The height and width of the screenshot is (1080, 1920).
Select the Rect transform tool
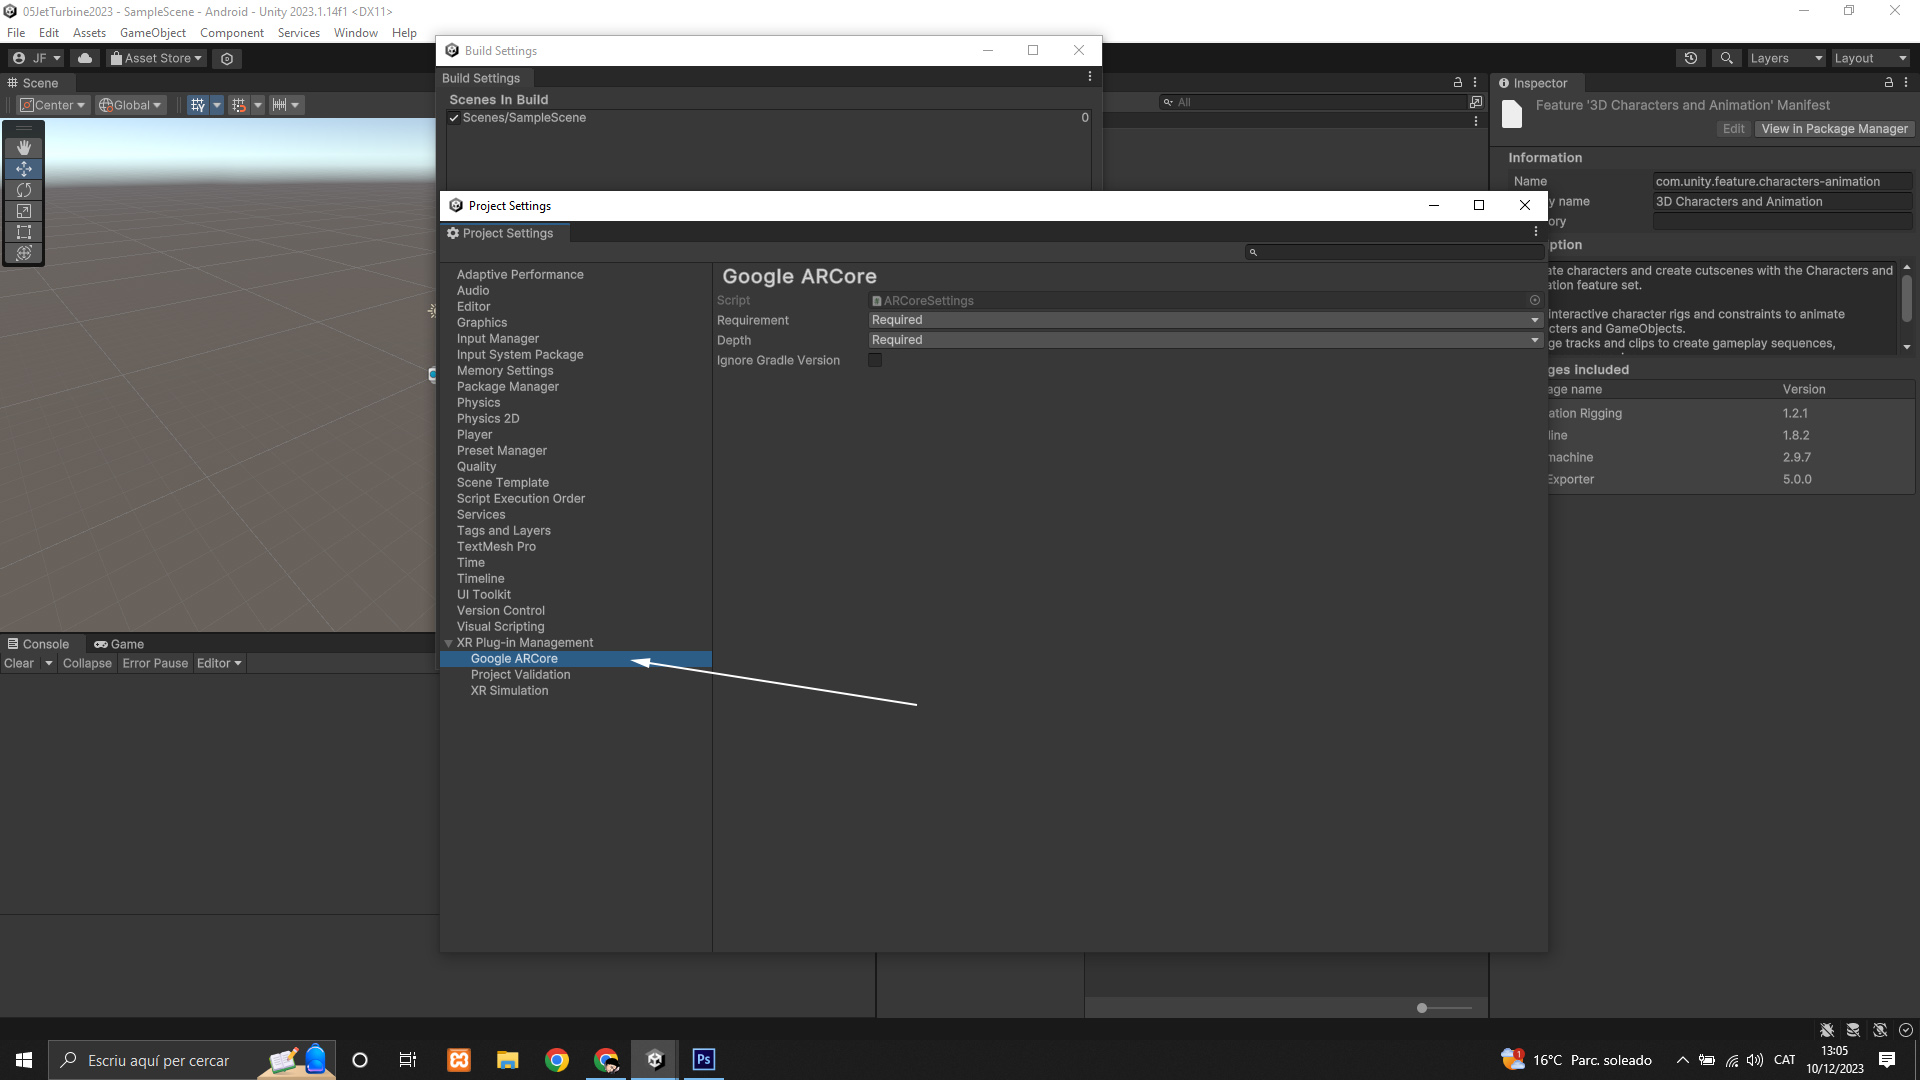click(x=24, y=232)
